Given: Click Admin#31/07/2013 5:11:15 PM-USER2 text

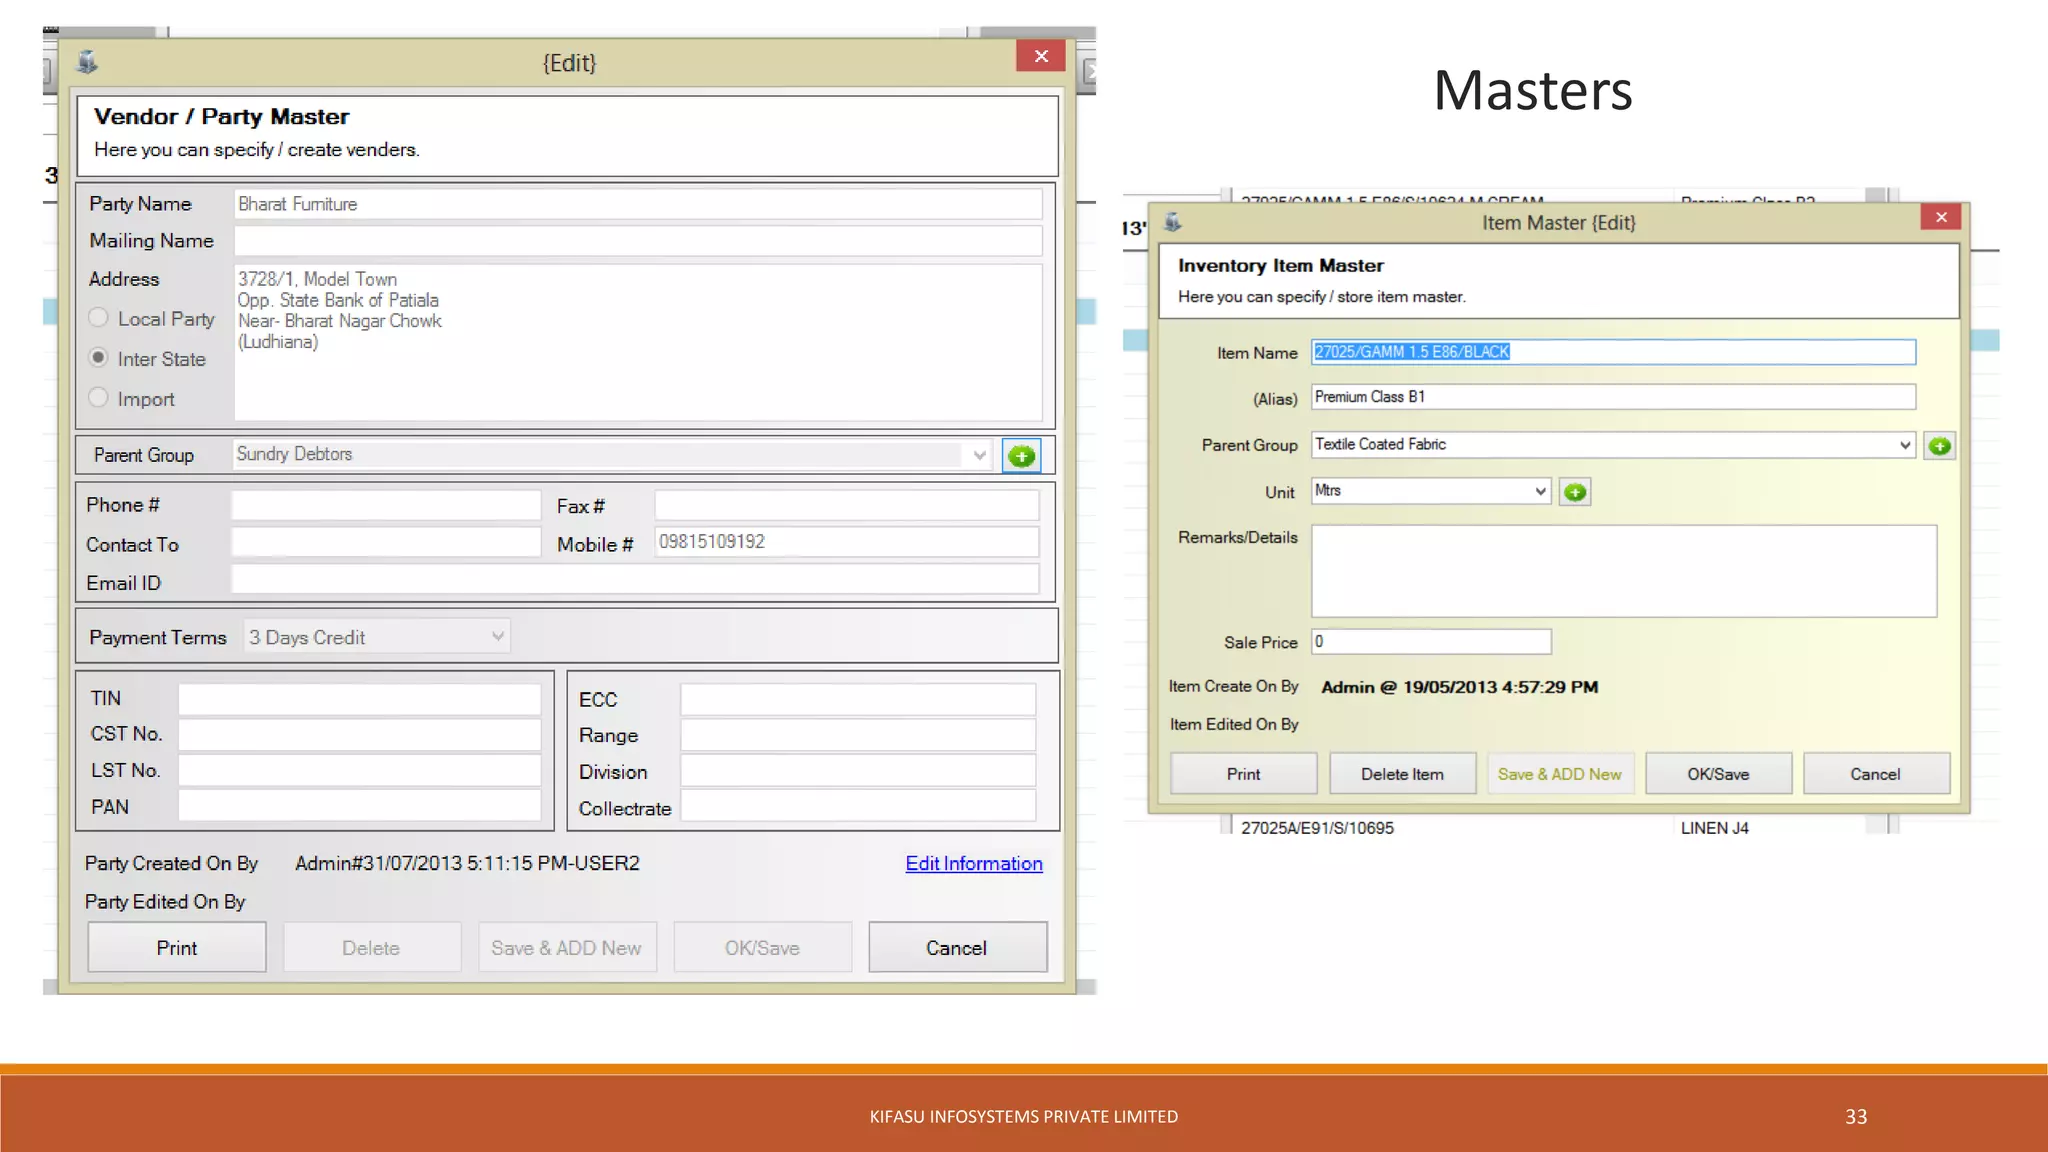Looking at the screenshot, I should click(x=467, y=863).
